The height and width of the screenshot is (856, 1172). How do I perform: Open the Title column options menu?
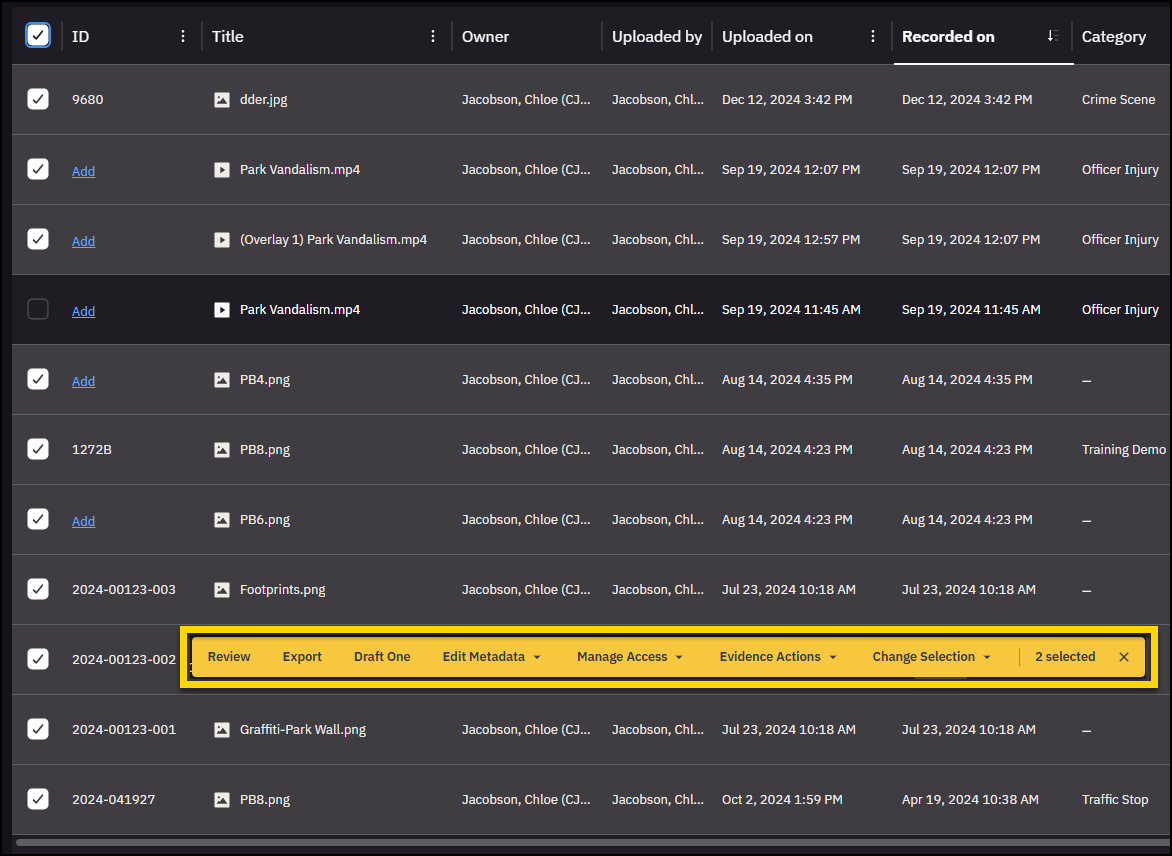pyautogui.click(x=432, y=36)
